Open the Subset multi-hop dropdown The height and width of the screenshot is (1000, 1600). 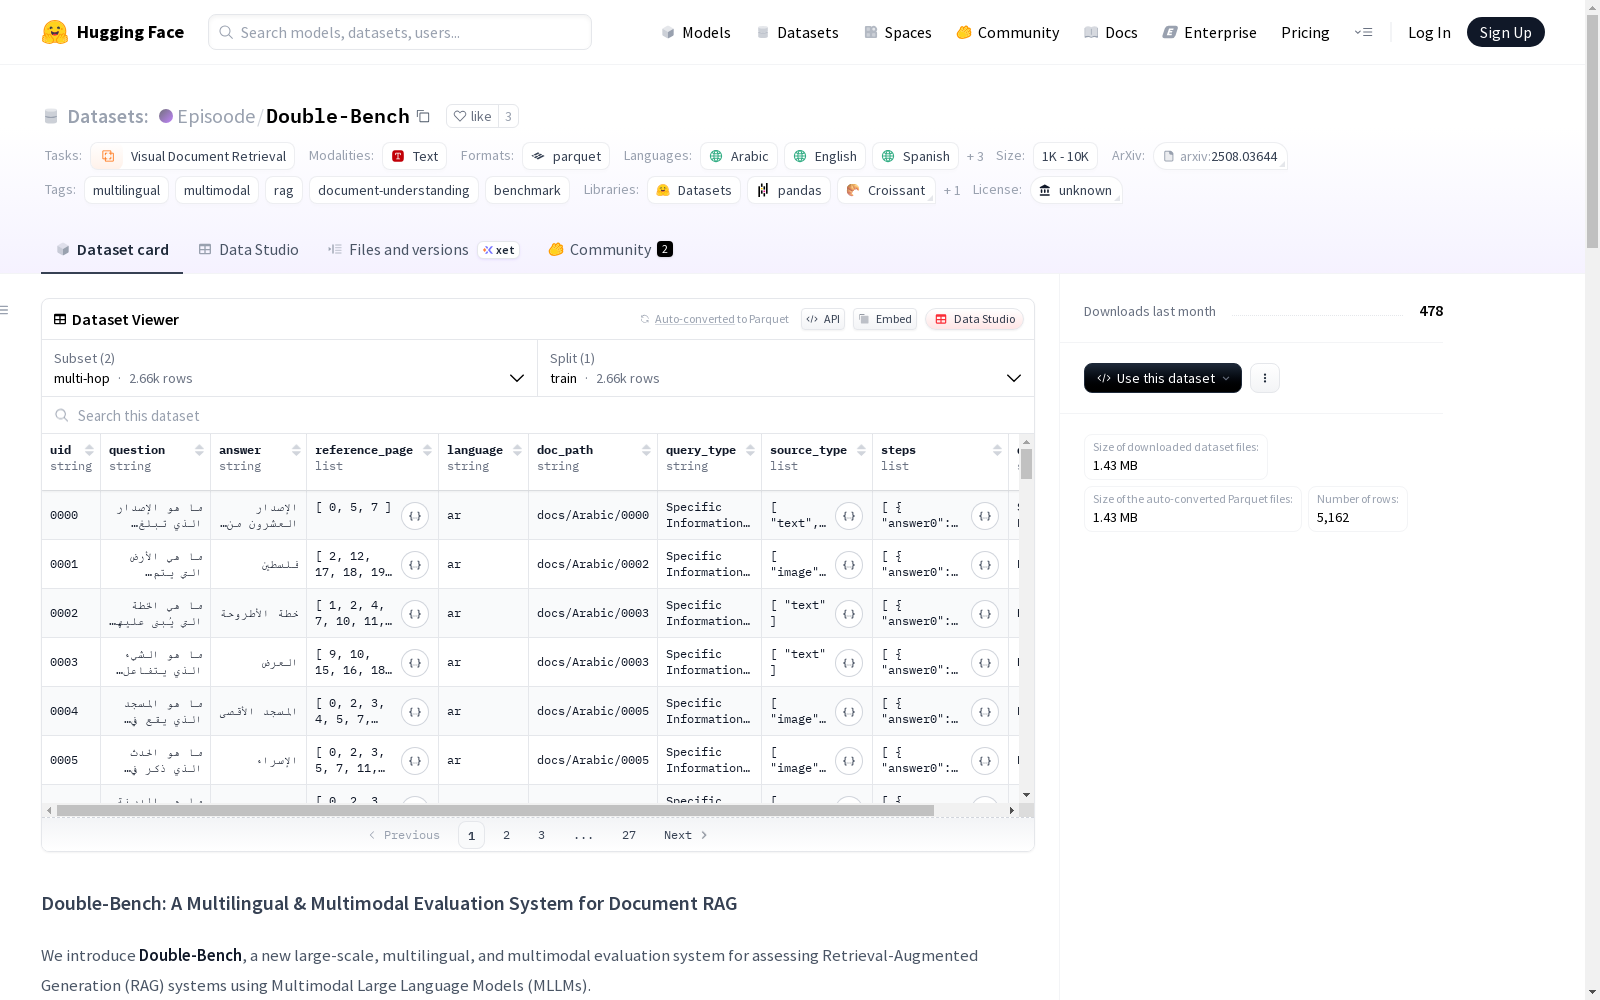coord(289,368)
